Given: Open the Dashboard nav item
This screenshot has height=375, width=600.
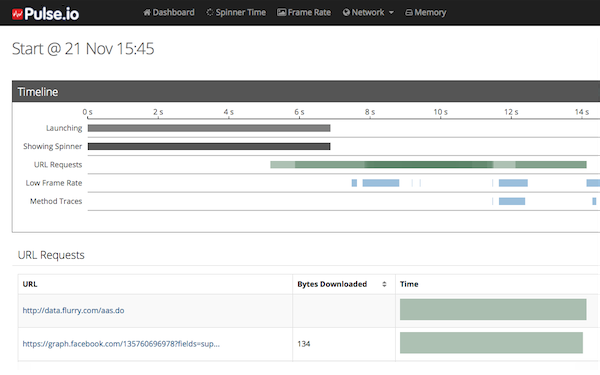Looking at the screenshot, I should [169, 13].
